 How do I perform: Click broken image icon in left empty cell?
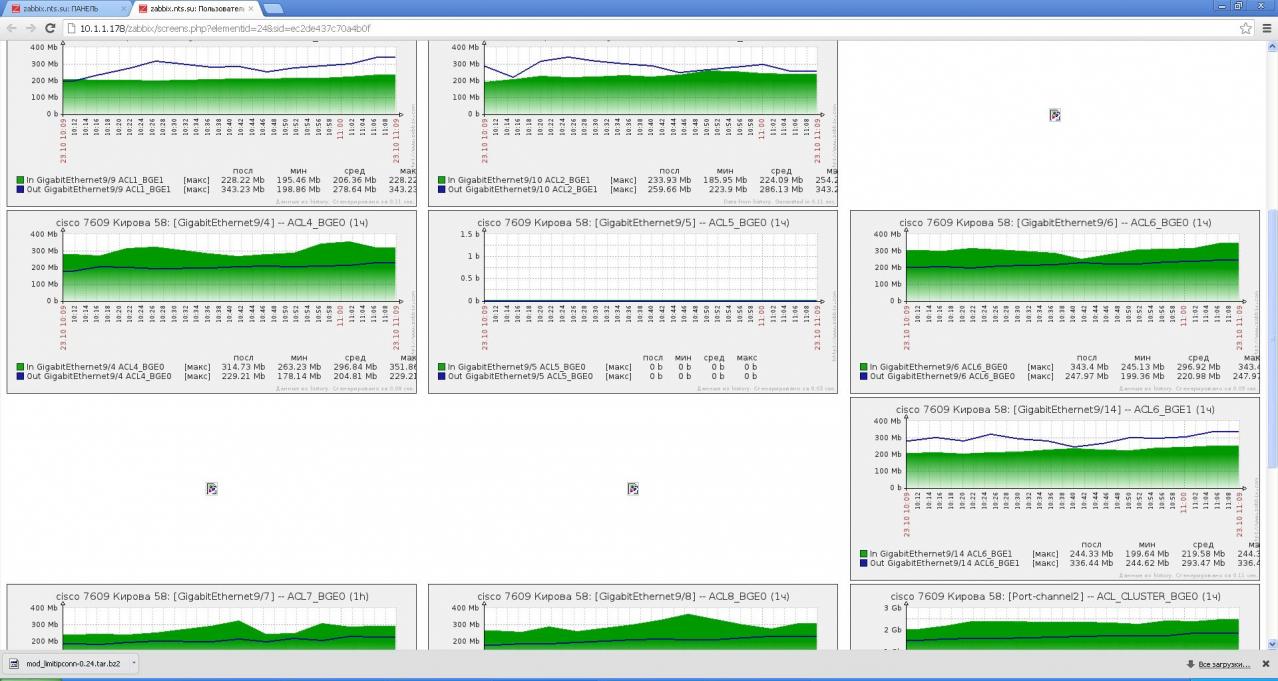[212, 488]
